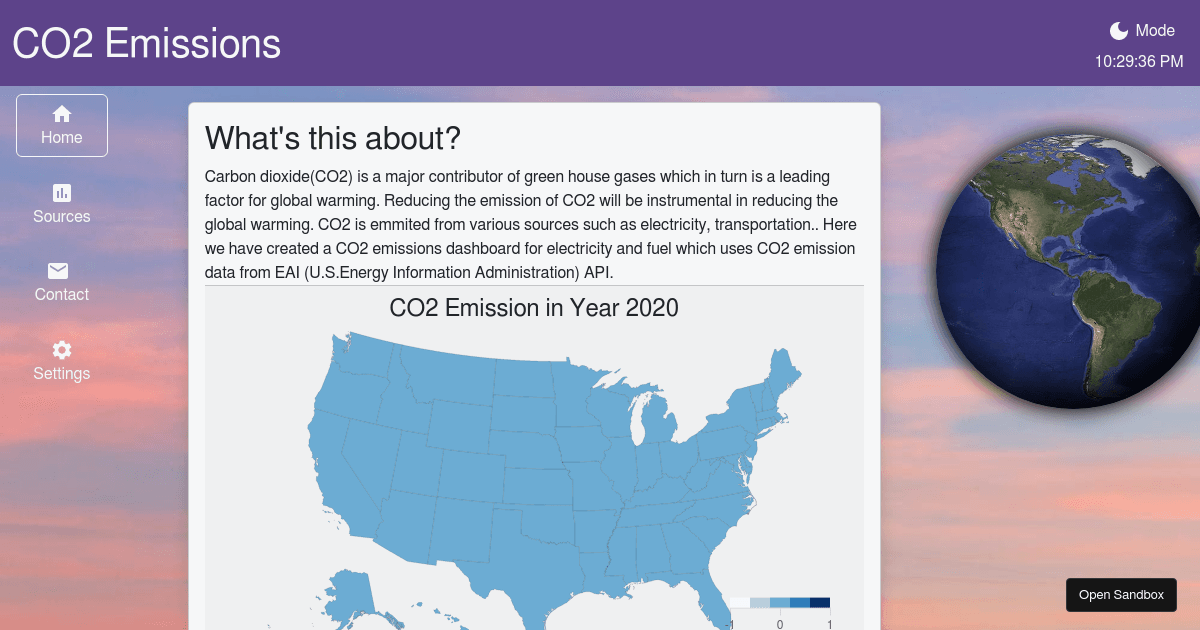Click the Open Sandbox button
Viewport: 1200px width, 630px height.
[x=1121, y=594]
